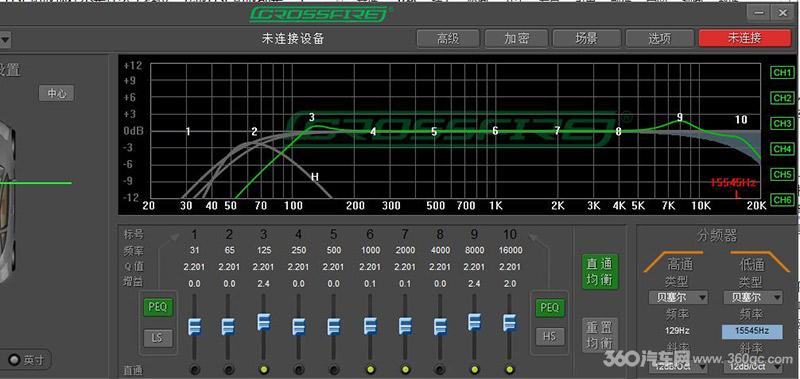Click EQ node 3 on the curve
Viewport: 800px width, 379px height.
click(312, 118)
